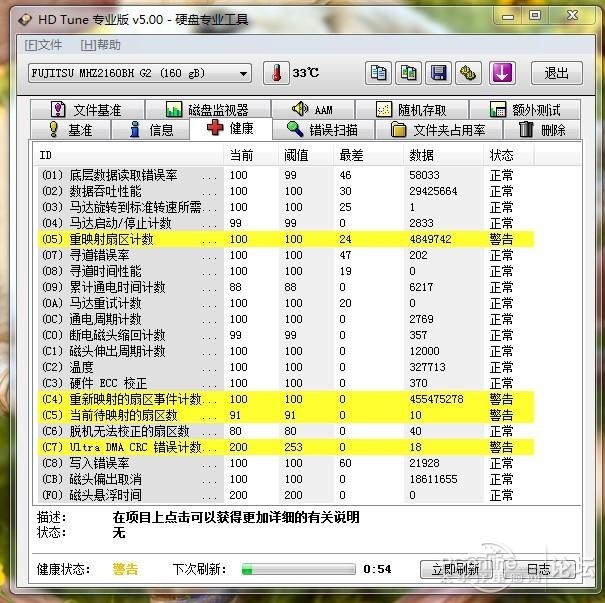Sort by the 状态 column header

[x=509, y=155]
